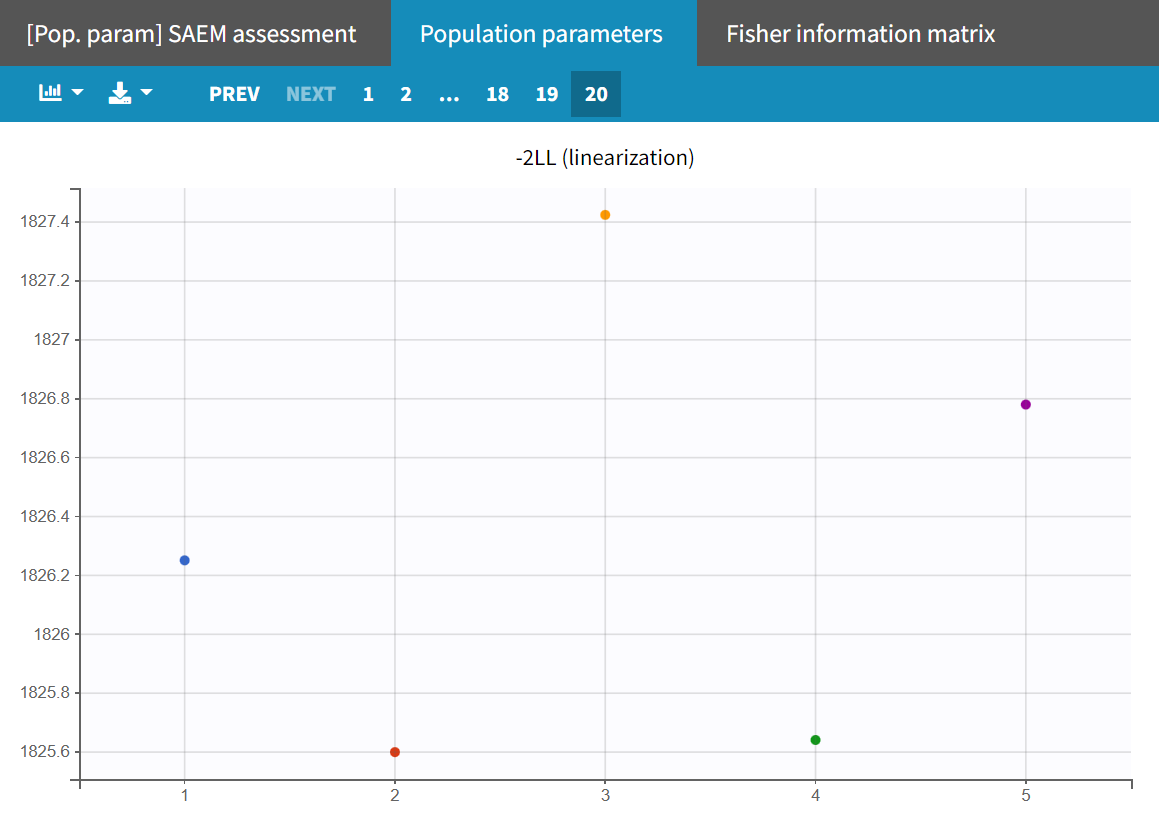Click the download export icon
1159x836 pixels.
pos(120,93)
